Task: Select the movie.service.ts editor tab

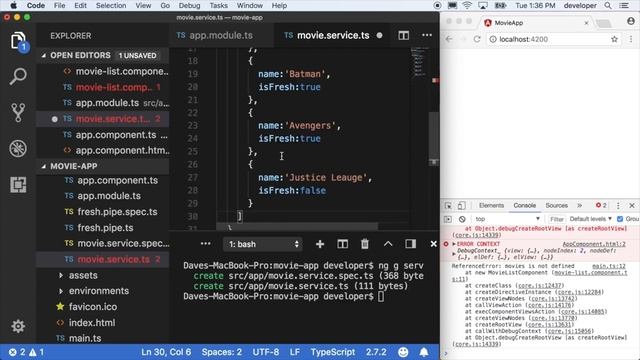Action: pyautogui.click(x=333, y=36)
